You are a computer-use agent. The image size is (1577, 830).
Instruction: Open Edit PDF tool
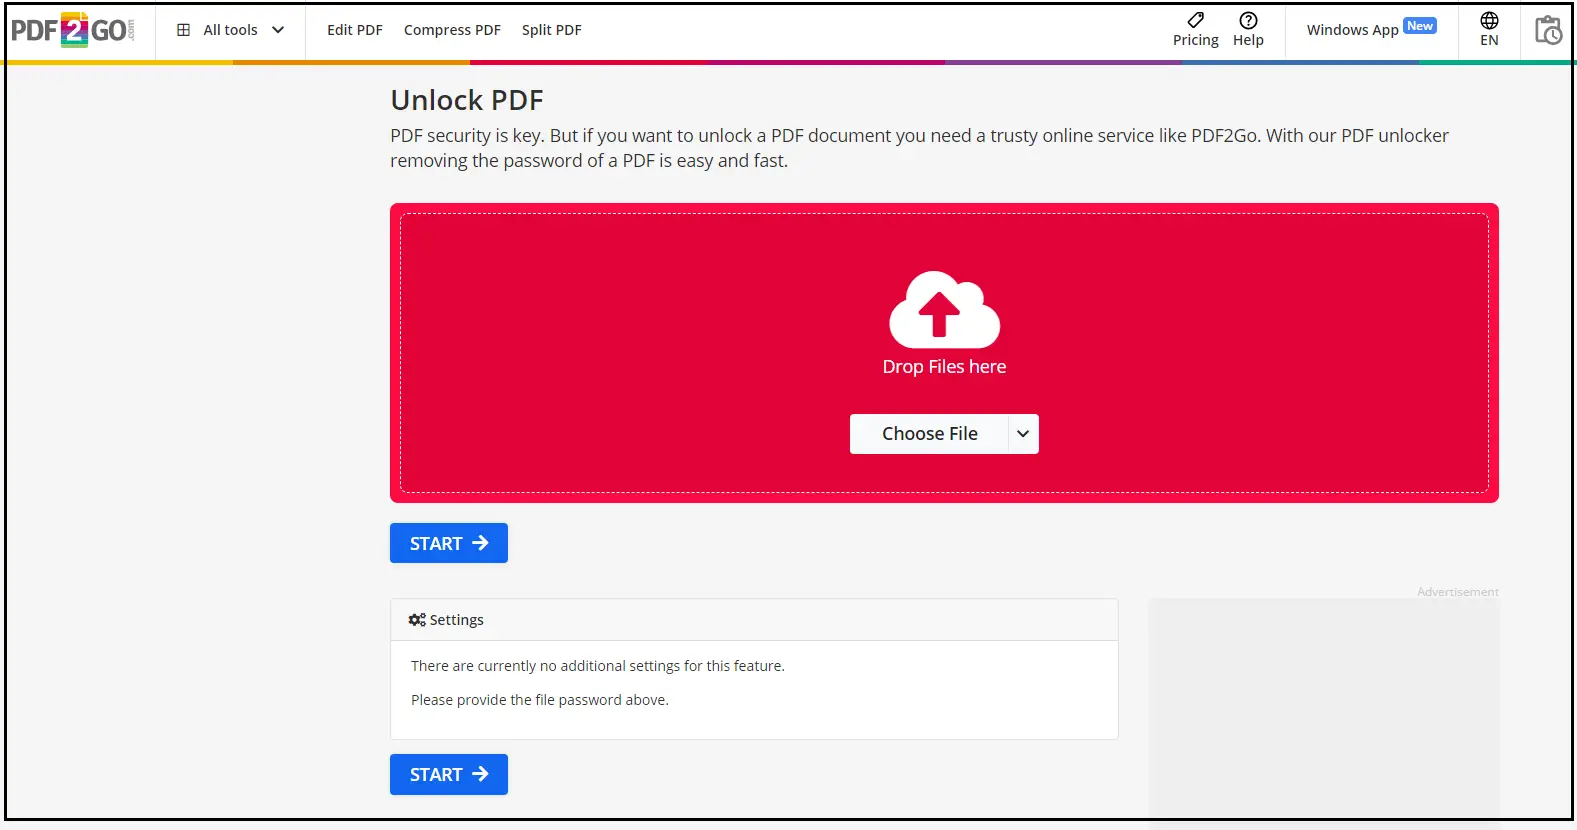tap(355, 30)
